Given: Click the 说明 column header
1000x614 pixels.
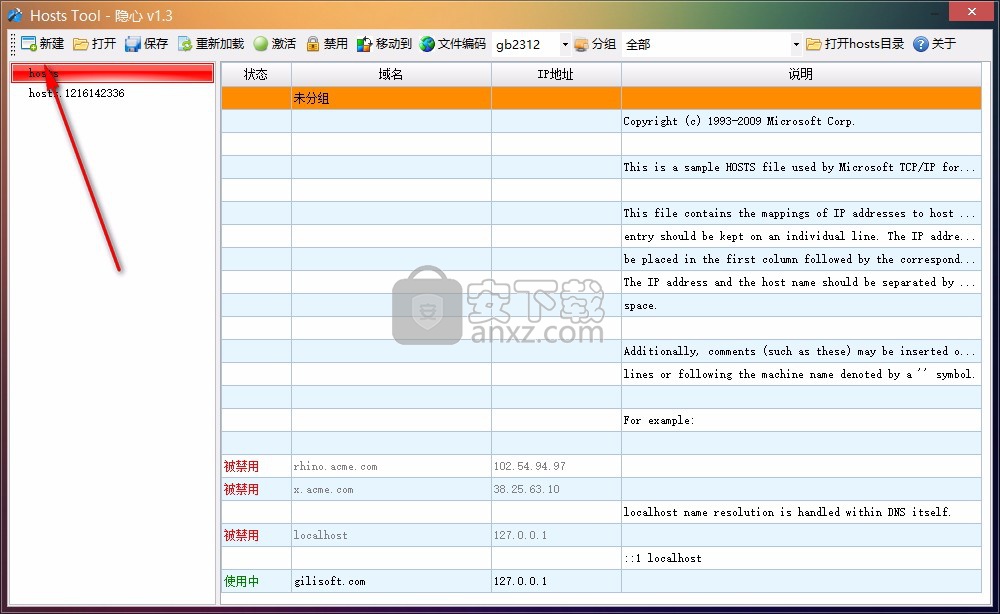Looking at the screenshot, I should point(801,74).
